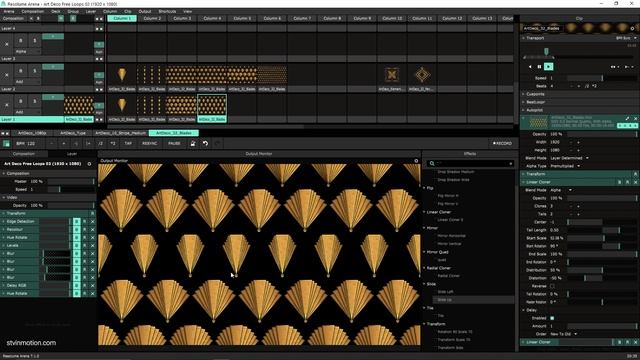Open Layer 4 blend mode dropdown showing Alpha
Screen dimensions: 640x360
(x=27, y=52)
